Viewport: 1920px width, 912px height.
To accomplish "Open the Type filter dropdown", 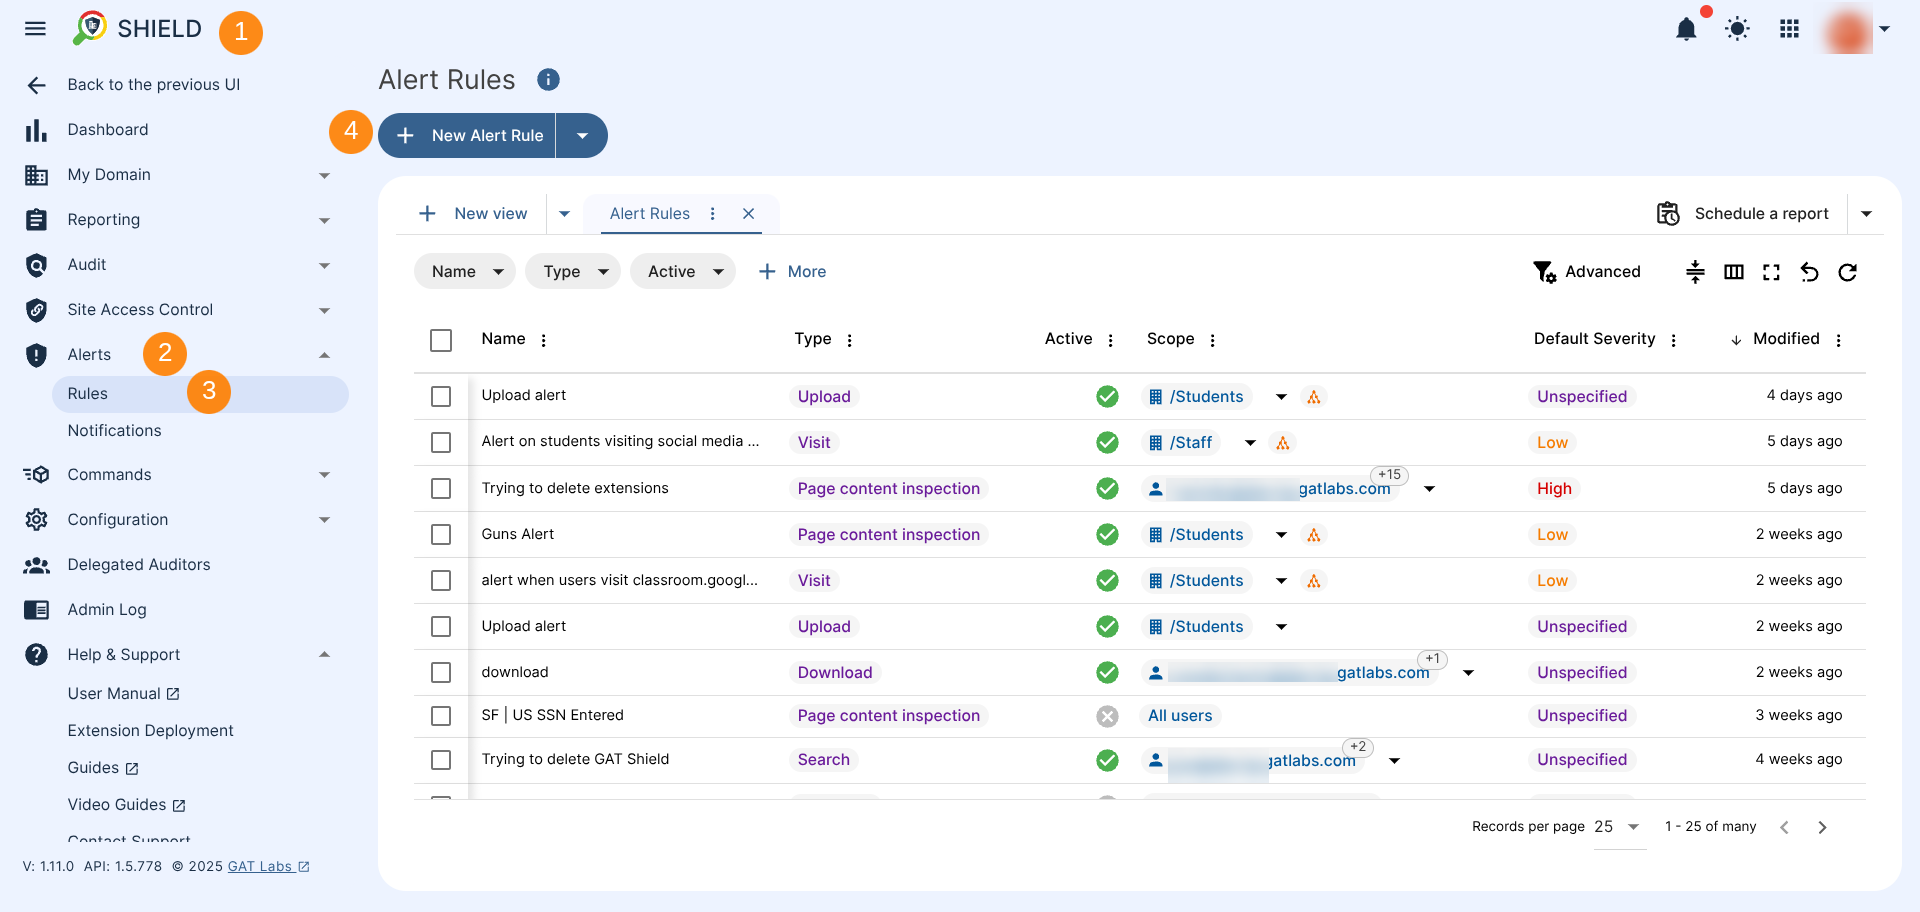I will [x=573, y=272].
